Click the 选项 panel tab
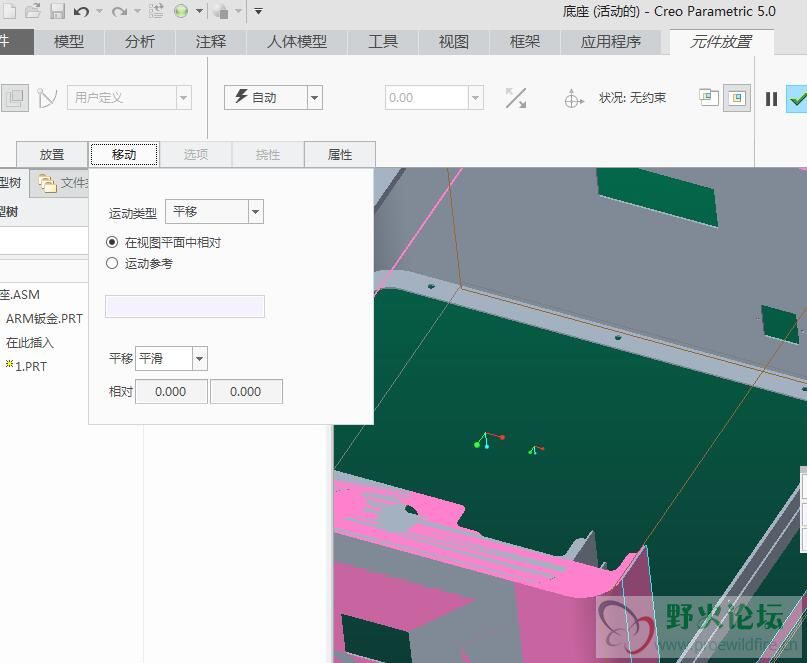Image resolution: width=807 pixels, height=663 pixels. tap(196, 154)
